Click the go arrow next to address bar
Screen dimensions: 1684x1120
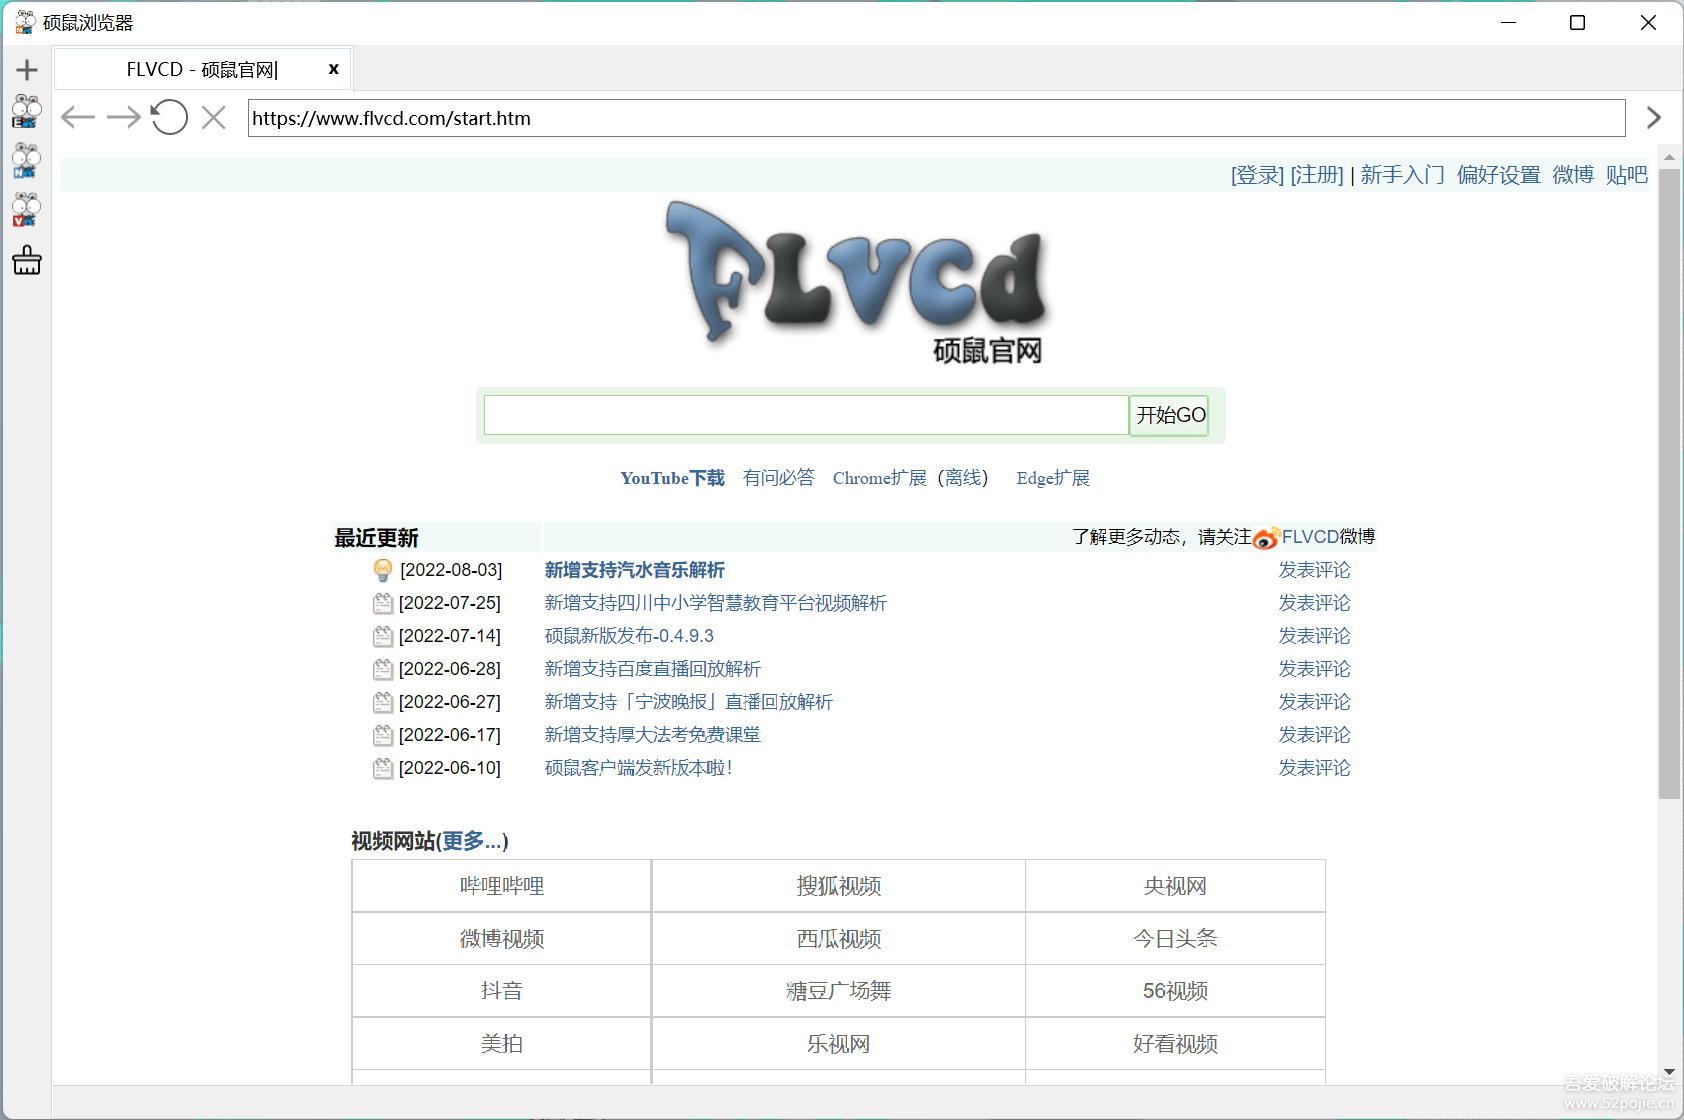[1653, 118]
